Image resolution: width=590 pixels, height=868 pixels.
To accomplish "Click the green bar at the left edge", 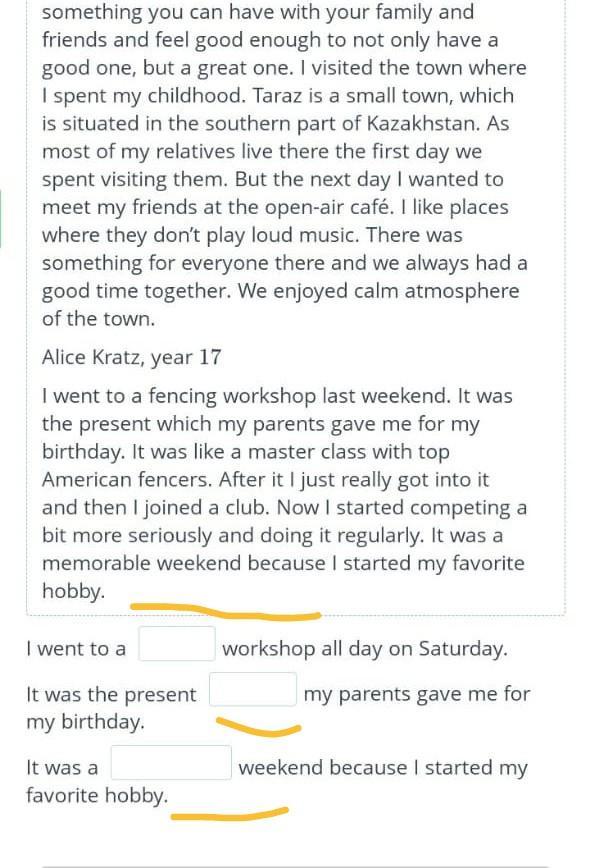I will tap(1, 218).
